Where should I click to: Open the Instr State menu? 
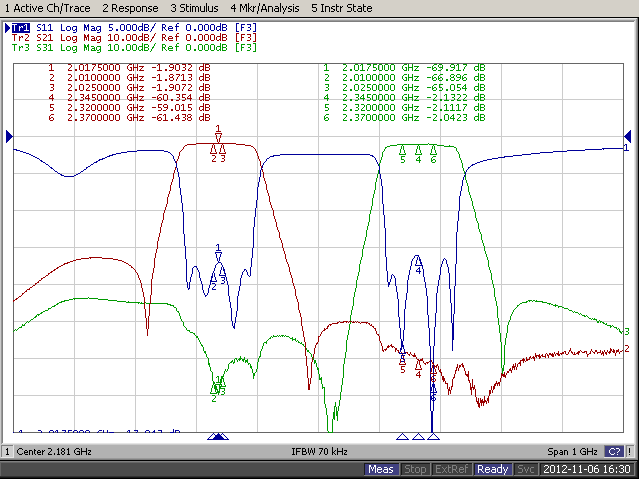(342, 8)
